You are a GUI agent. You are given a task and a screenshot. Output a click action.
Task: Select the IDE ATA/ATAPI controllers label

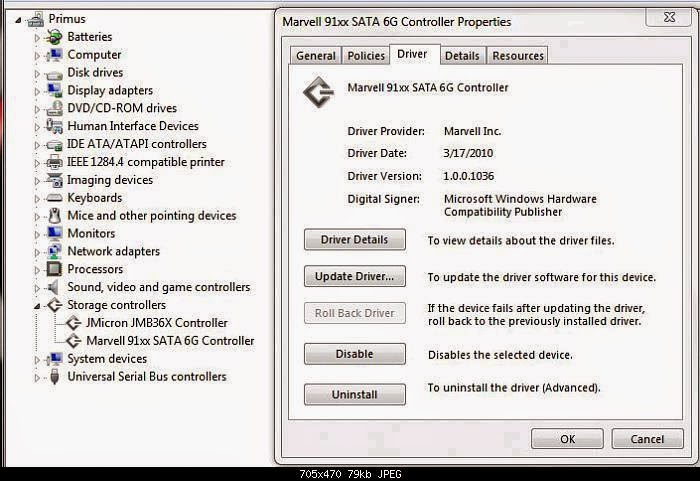tap(137, 144)
